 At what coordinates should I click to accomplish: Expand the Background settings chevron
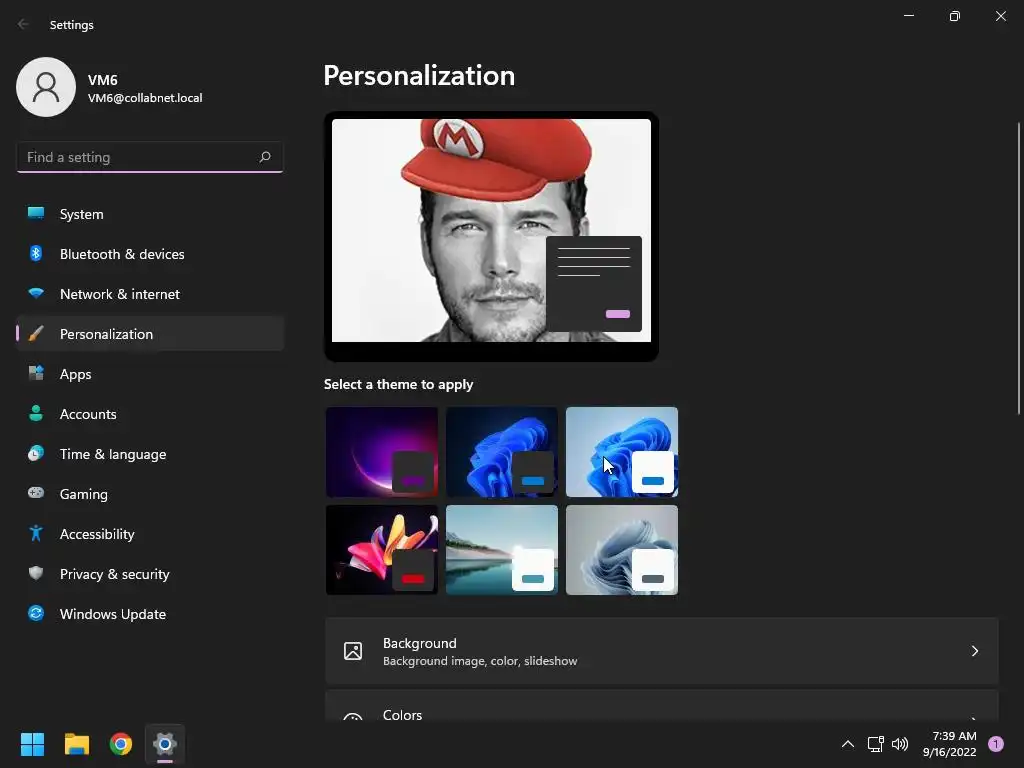point(974,651)
